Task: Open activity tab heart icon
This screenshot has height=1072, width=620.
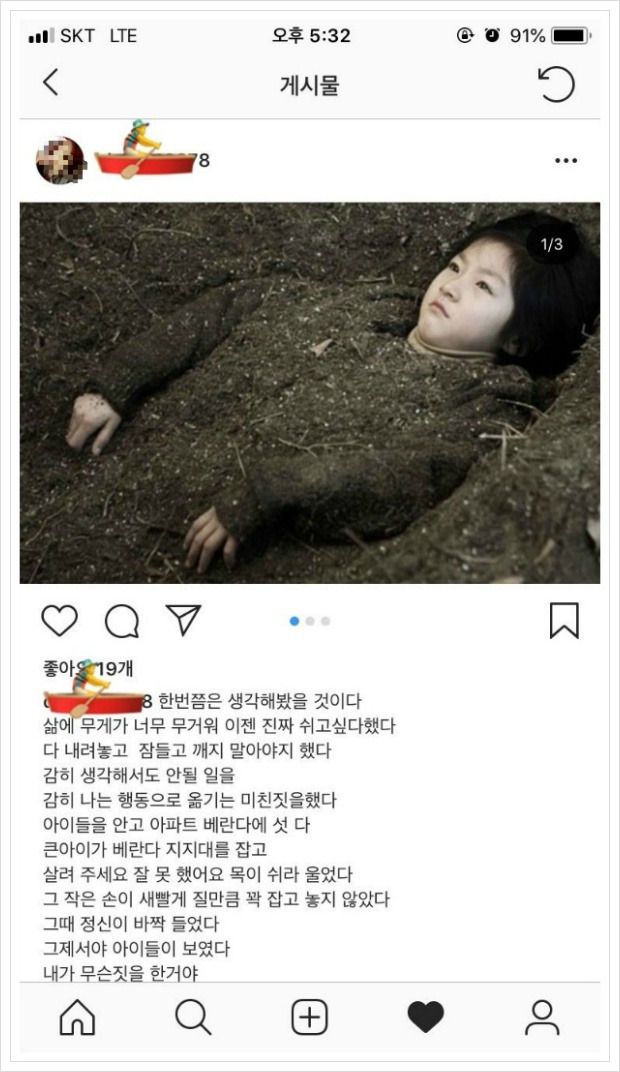Action: point(426,1017)
